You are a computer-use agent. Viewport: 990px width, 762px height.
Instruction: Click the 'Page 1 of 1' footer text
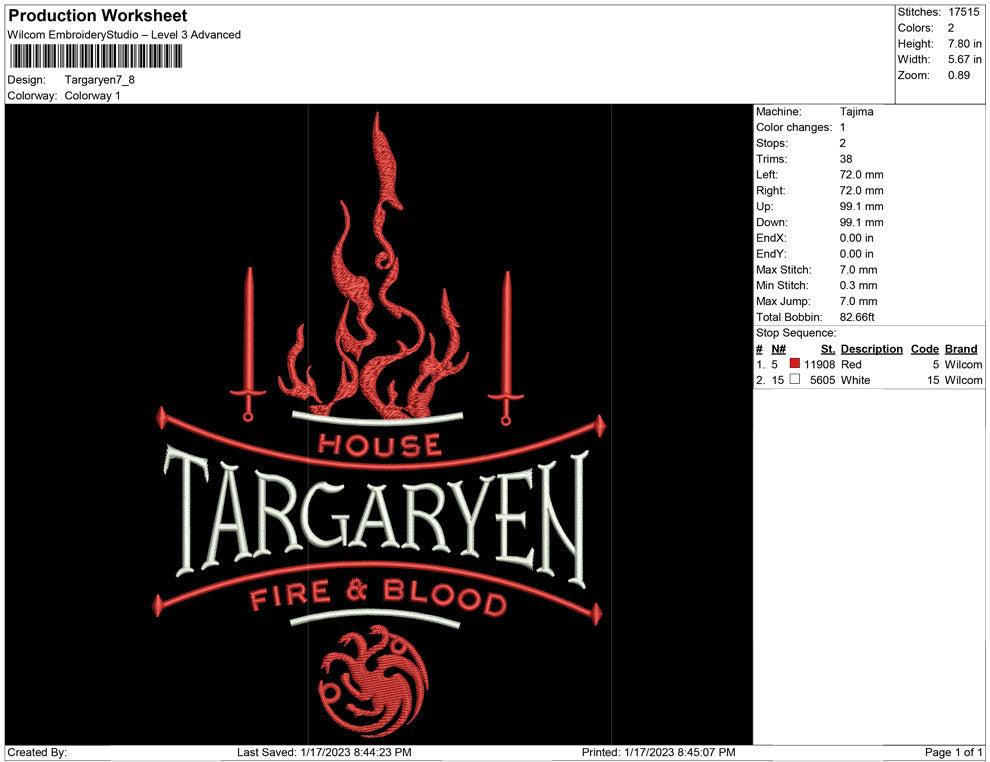click(x=953, y=752)
